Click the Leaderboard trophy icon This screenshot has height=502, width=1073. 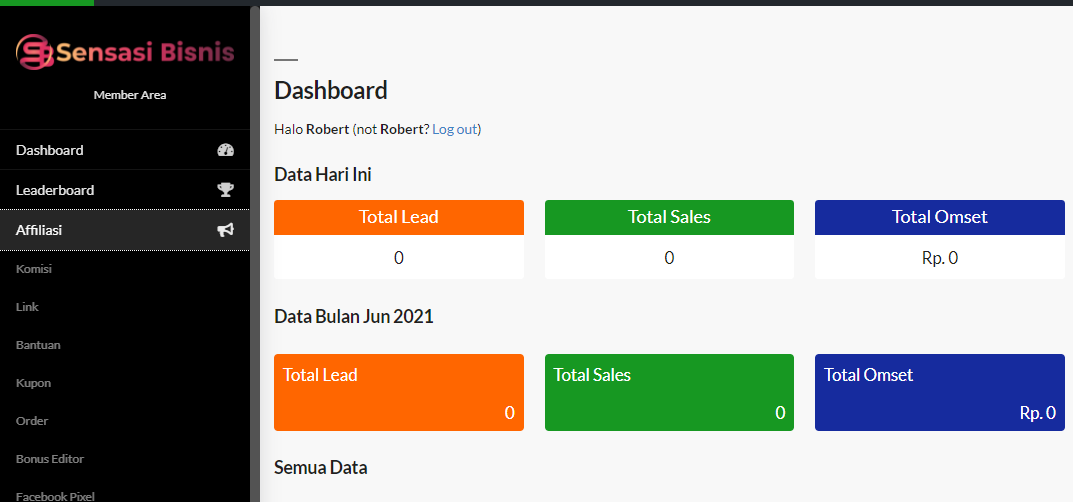pos(225,190)
